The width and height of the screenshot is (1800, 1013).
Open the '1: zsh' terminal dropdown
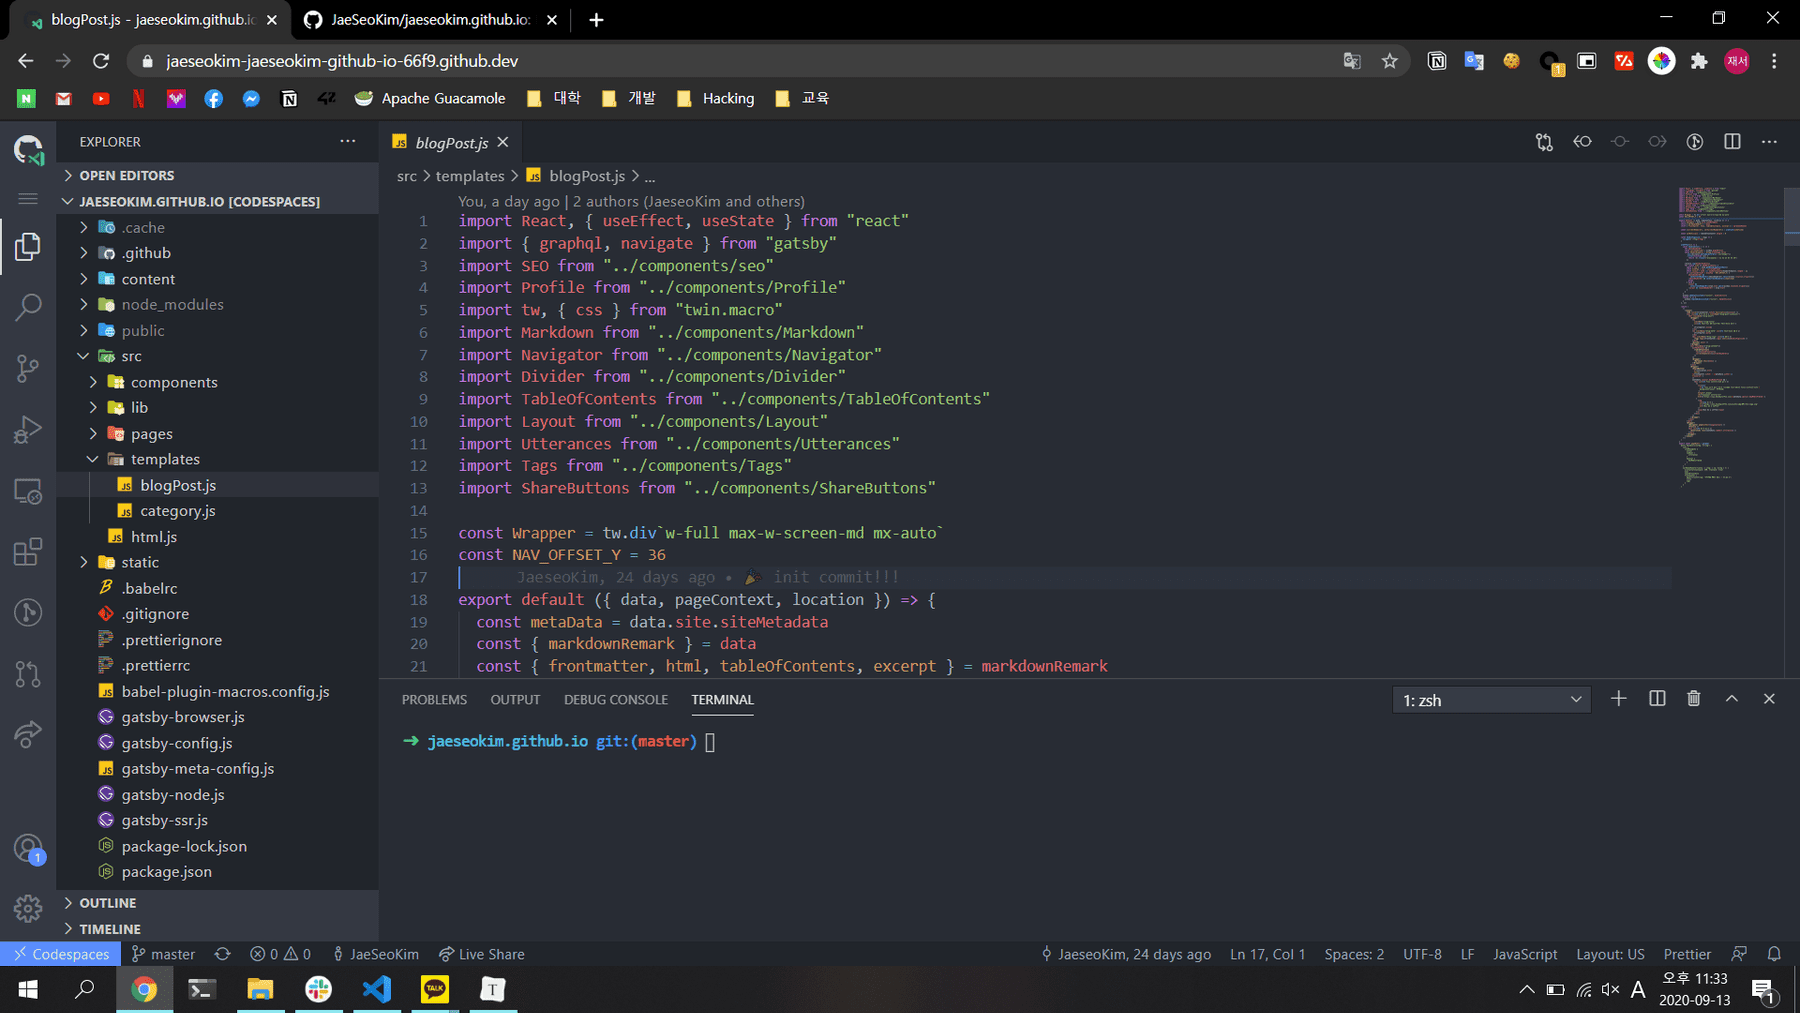(x=1490, y=699)
